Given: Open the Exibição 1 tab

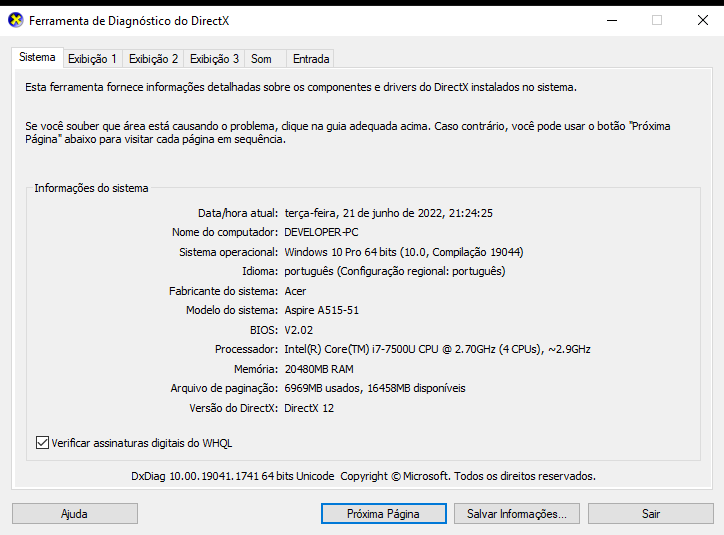Looking at the screenshot, I should click(93, 59).
